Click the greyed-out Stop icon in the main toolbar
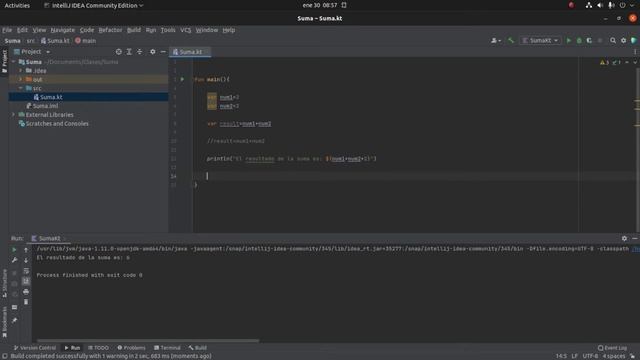Screen dimensions: 640x360 (x=600, y=40)
